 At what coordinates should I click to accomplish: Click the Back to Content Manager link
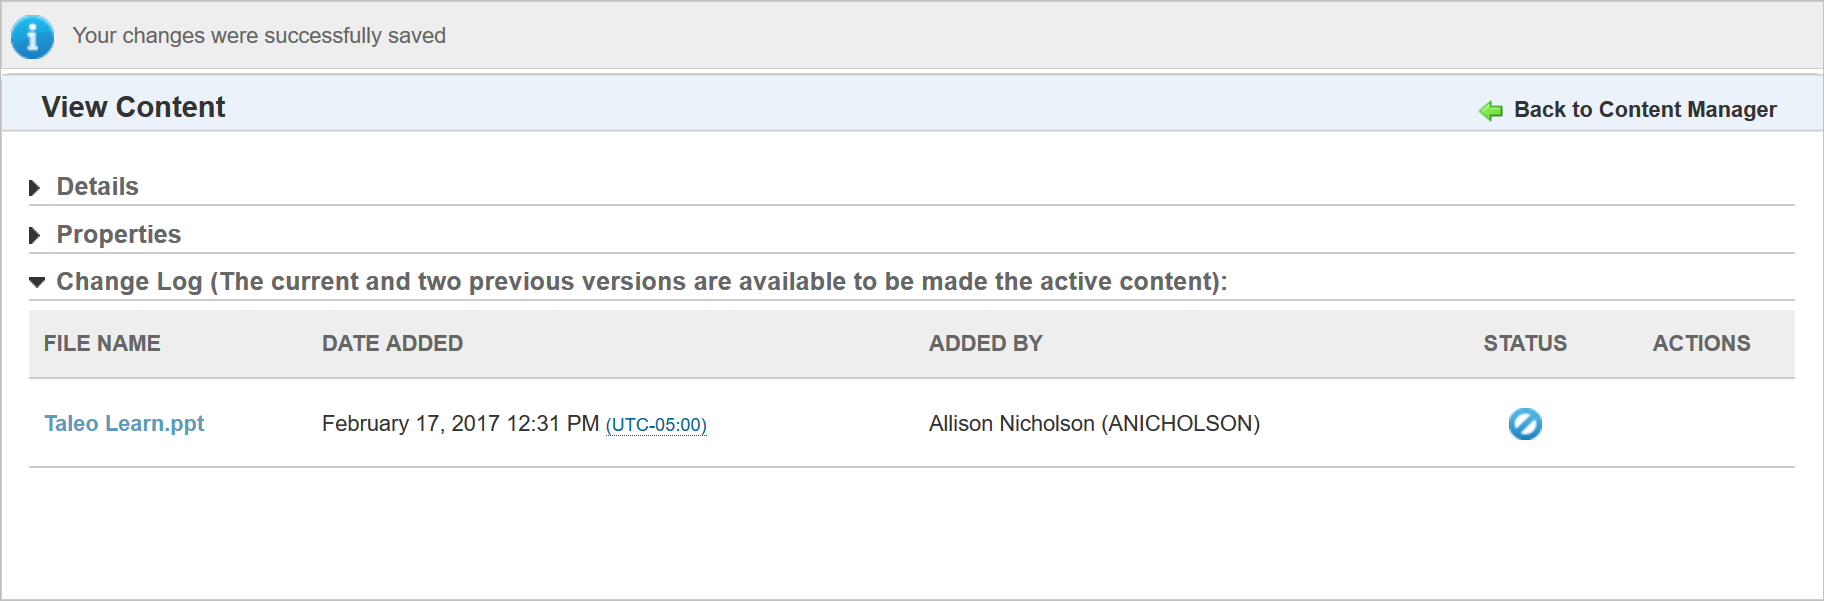click(1645, 110)
